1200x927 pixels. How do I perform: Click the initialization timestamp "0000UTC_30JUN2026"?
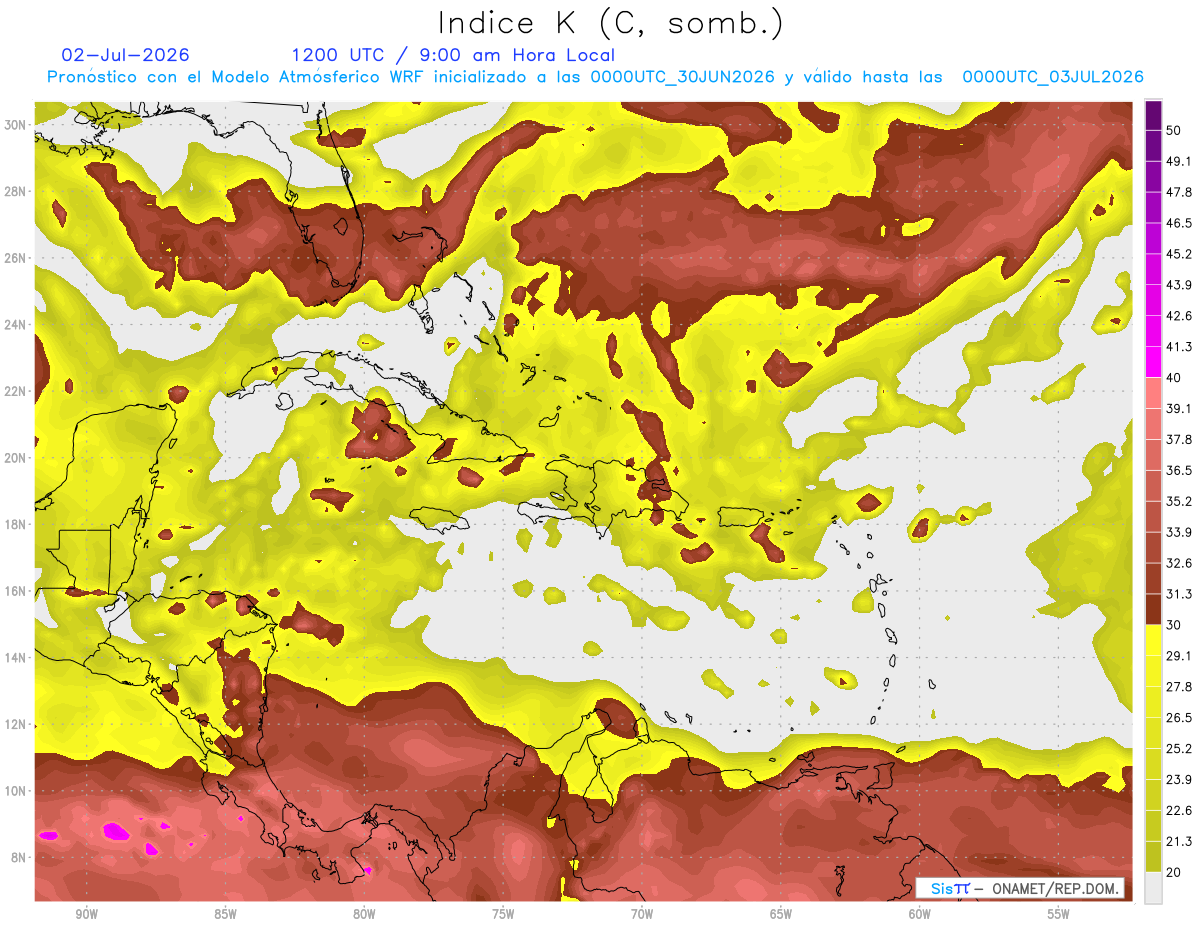(x=682, y=77)
